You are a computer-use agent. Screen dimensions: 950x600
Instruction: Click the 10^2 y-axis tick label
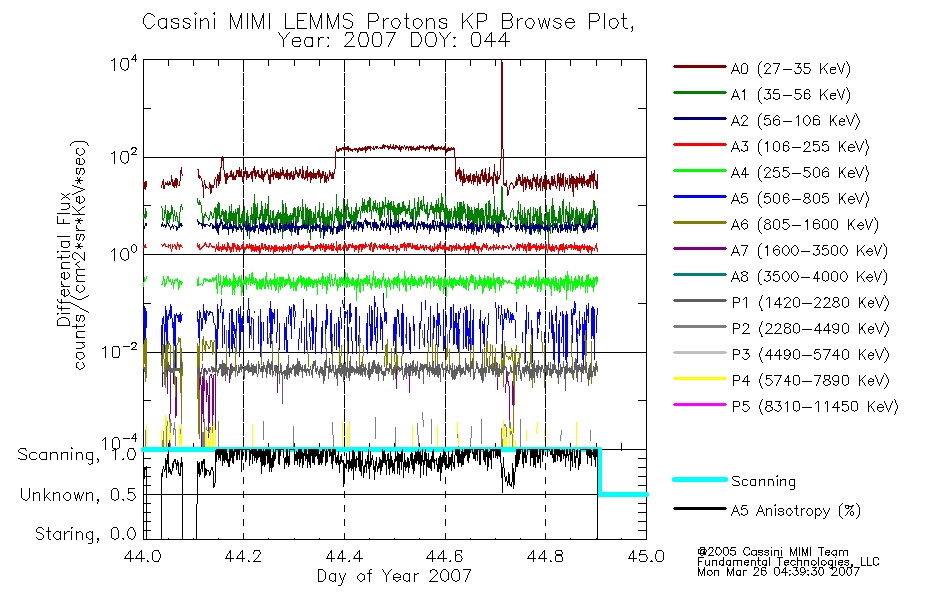tap(124, 158)
